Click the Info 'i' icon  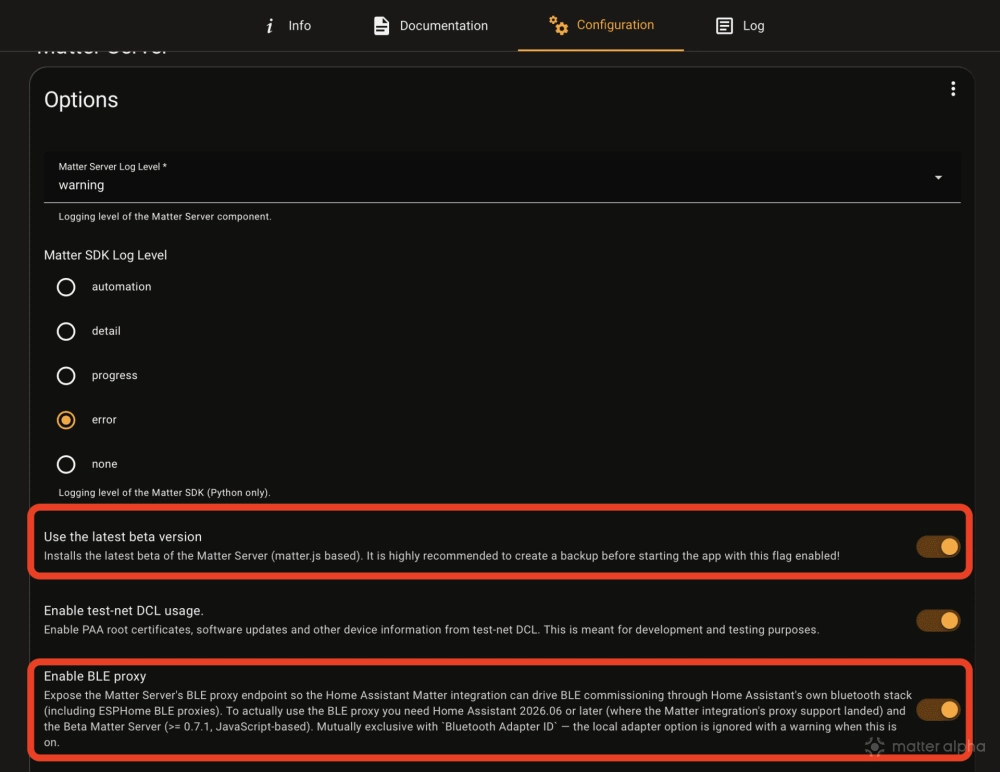point(270,26)
